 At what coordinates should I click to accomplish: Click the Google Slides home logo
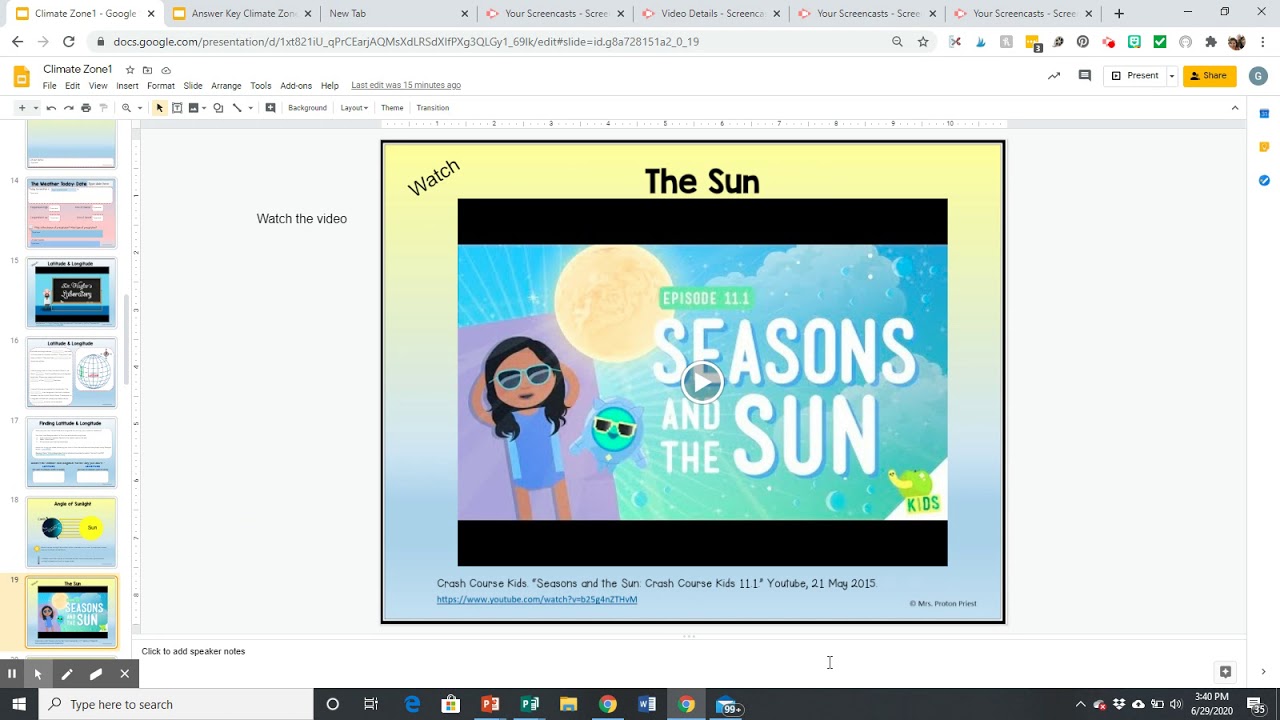tap(21, 77)
